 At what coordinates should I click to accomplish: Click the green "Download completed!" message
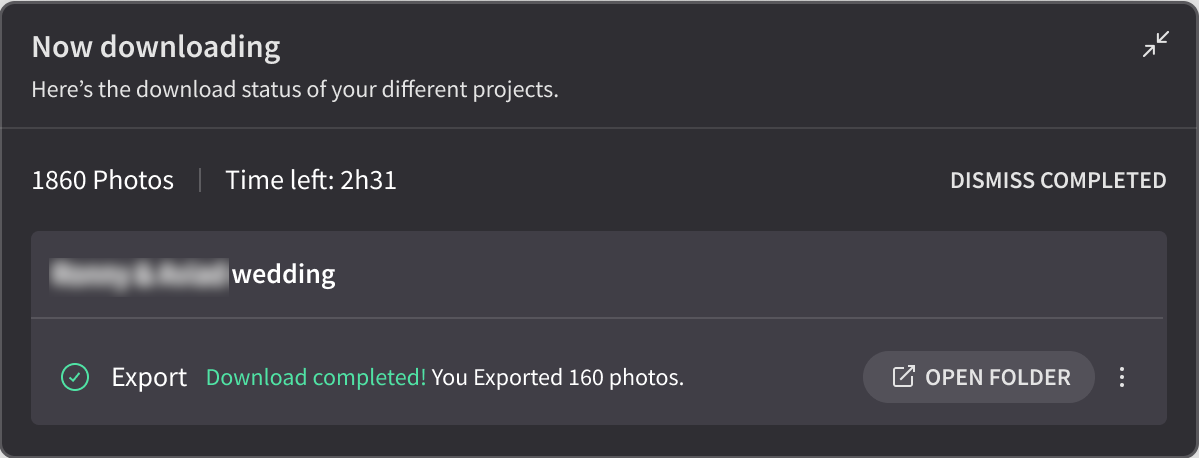pos(317,378)
